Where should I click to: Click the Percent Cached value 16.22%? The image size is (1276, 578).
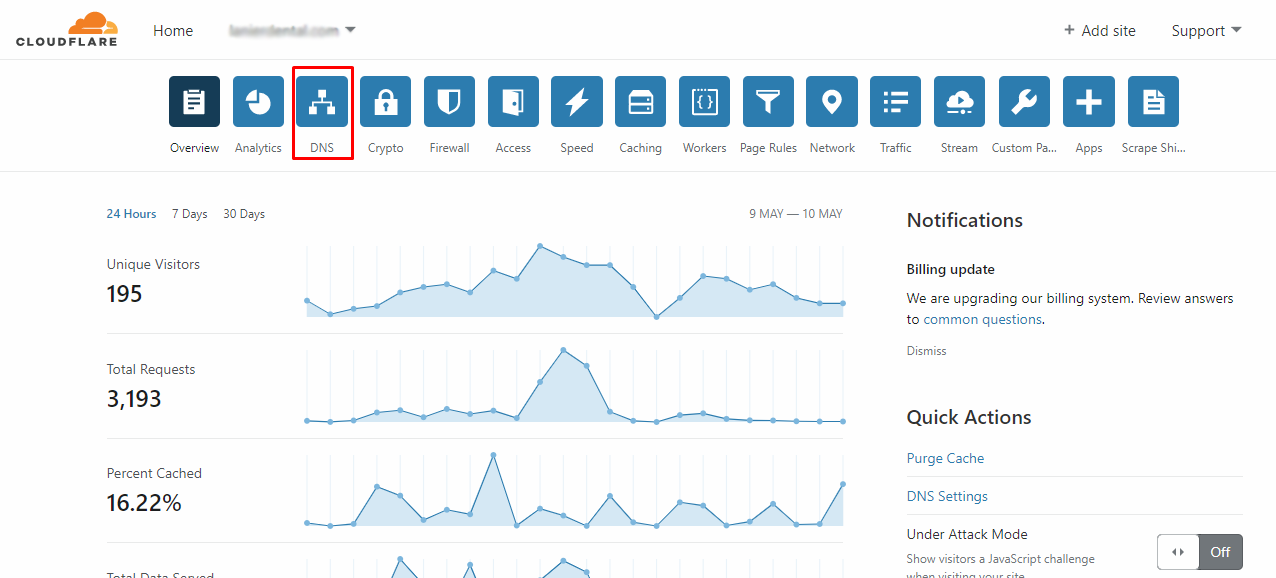click(144, 503)
